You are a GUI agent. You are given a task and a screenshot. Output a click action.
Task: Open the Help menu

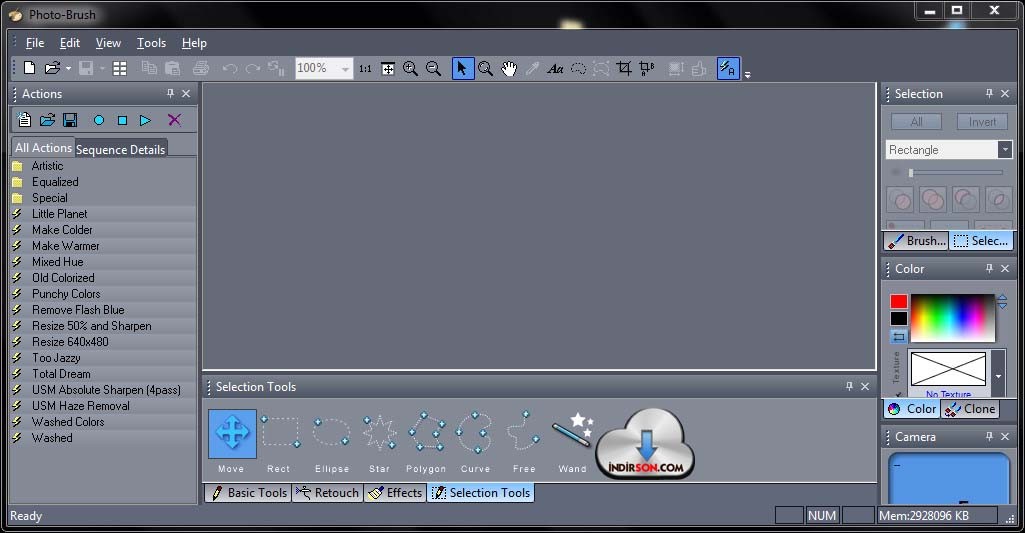coord(194,43)
